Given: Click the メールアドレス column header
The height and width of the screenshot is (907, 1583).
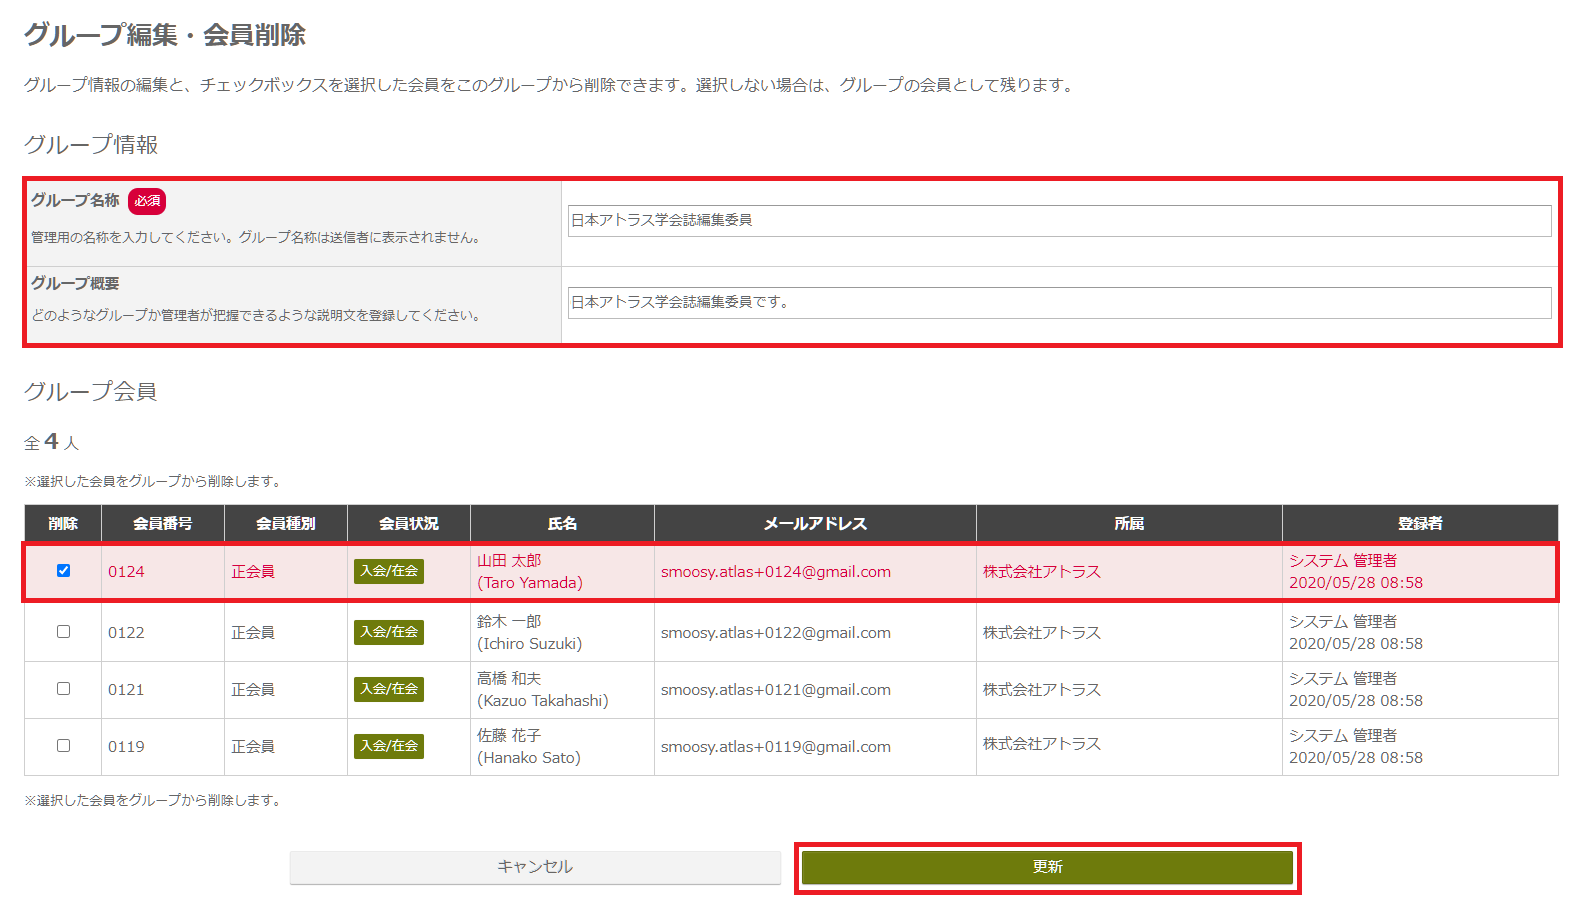Looking at the screenshot, I should 815,523.
